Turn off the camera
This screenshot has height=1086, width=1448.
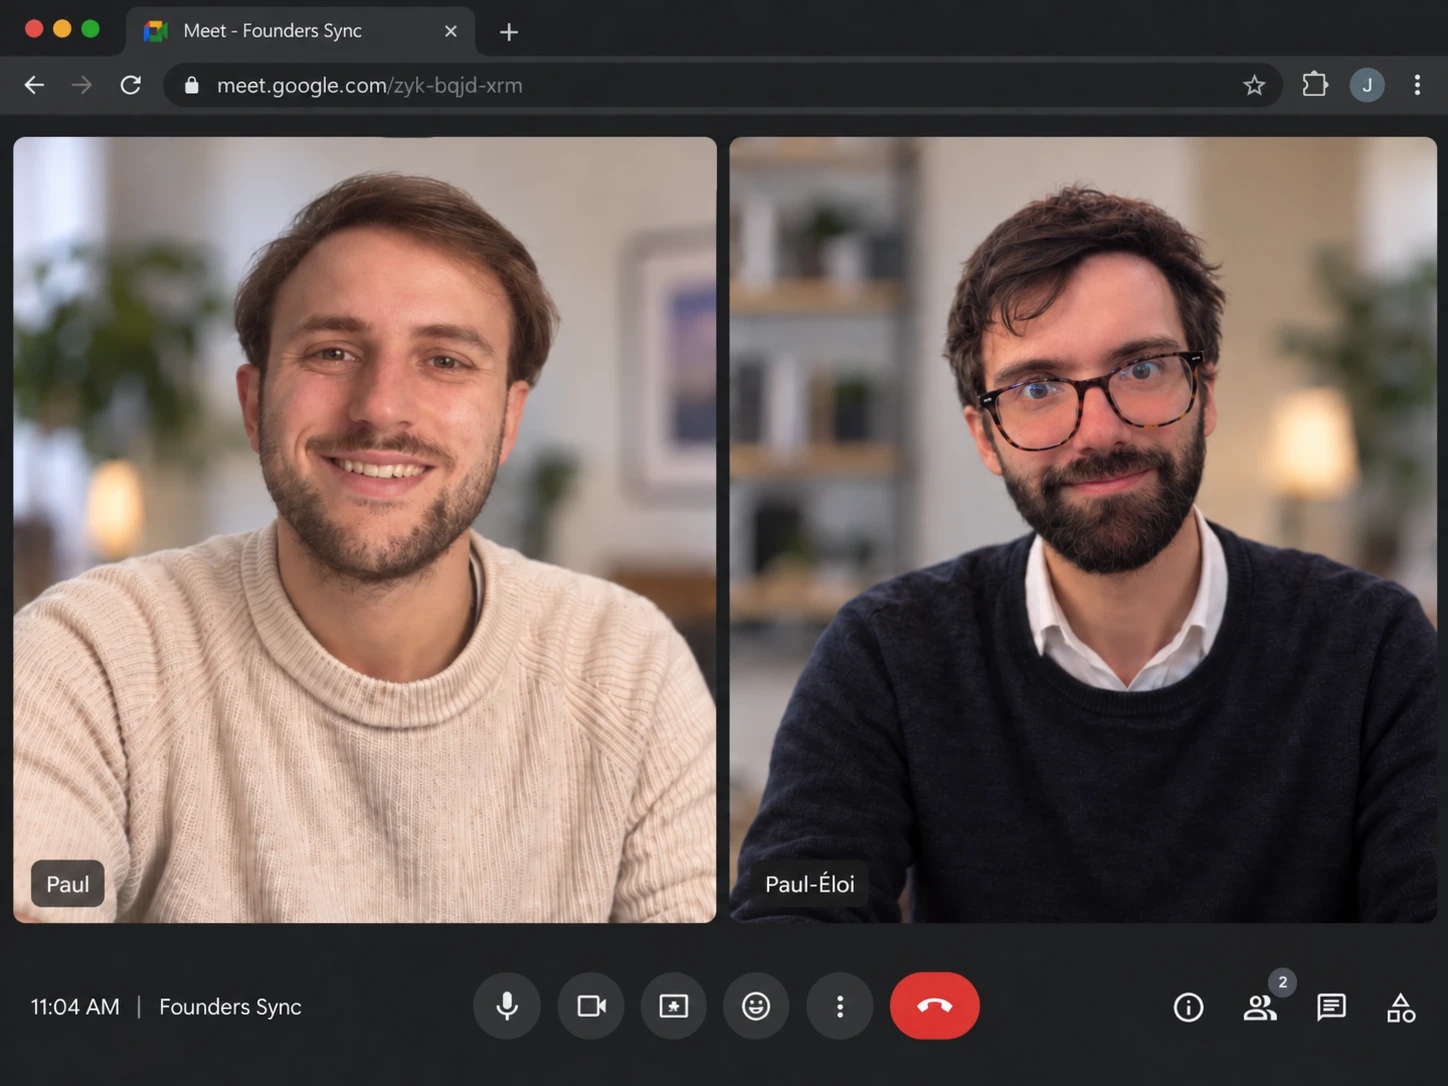click(x=591, y=1006)
